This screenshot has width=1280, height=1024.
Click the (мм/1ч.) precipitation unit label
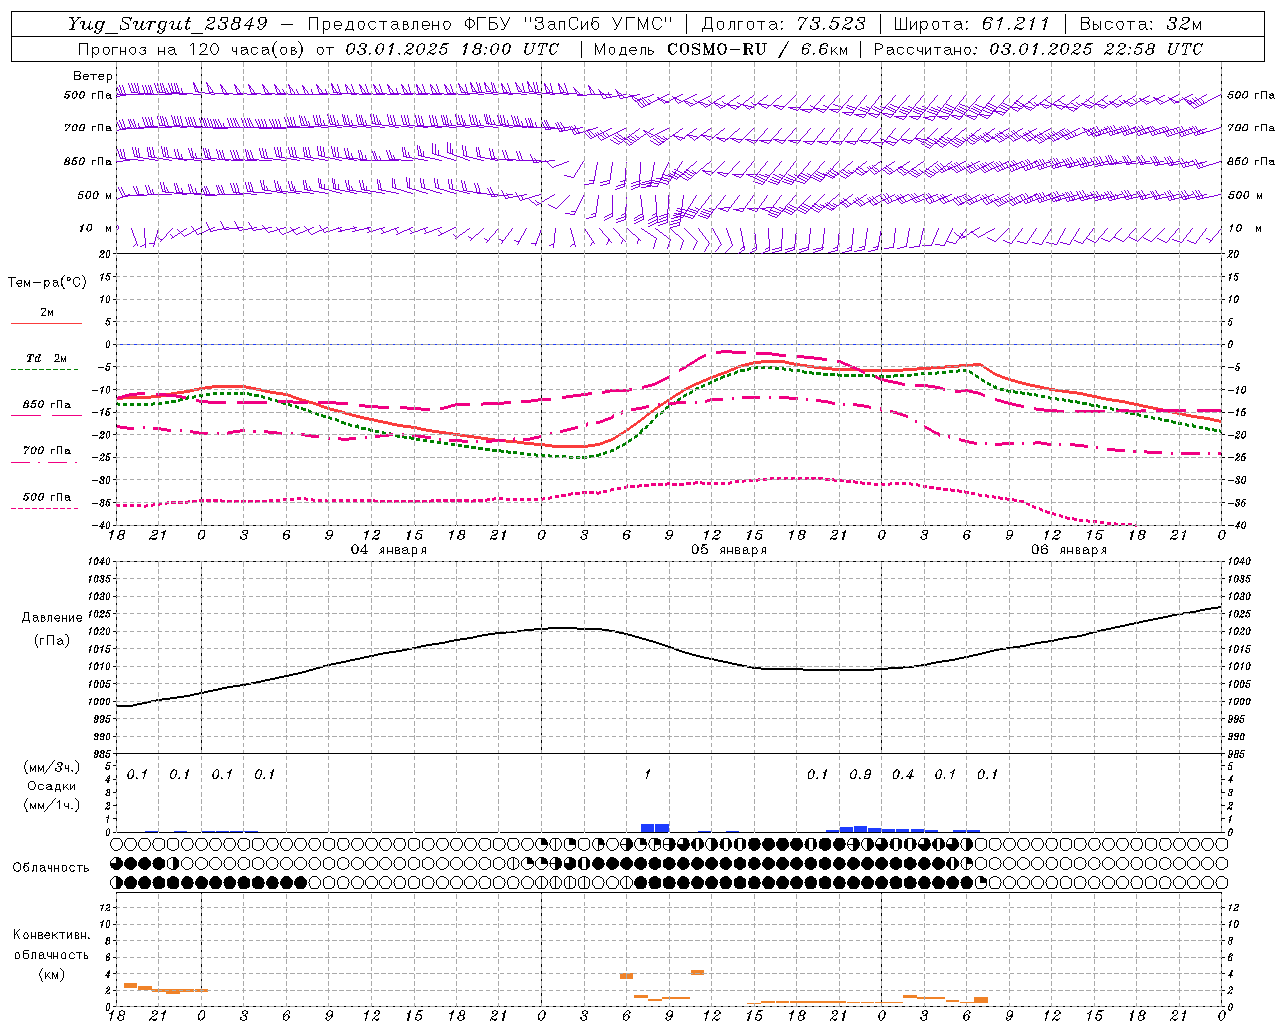[52, 805]
